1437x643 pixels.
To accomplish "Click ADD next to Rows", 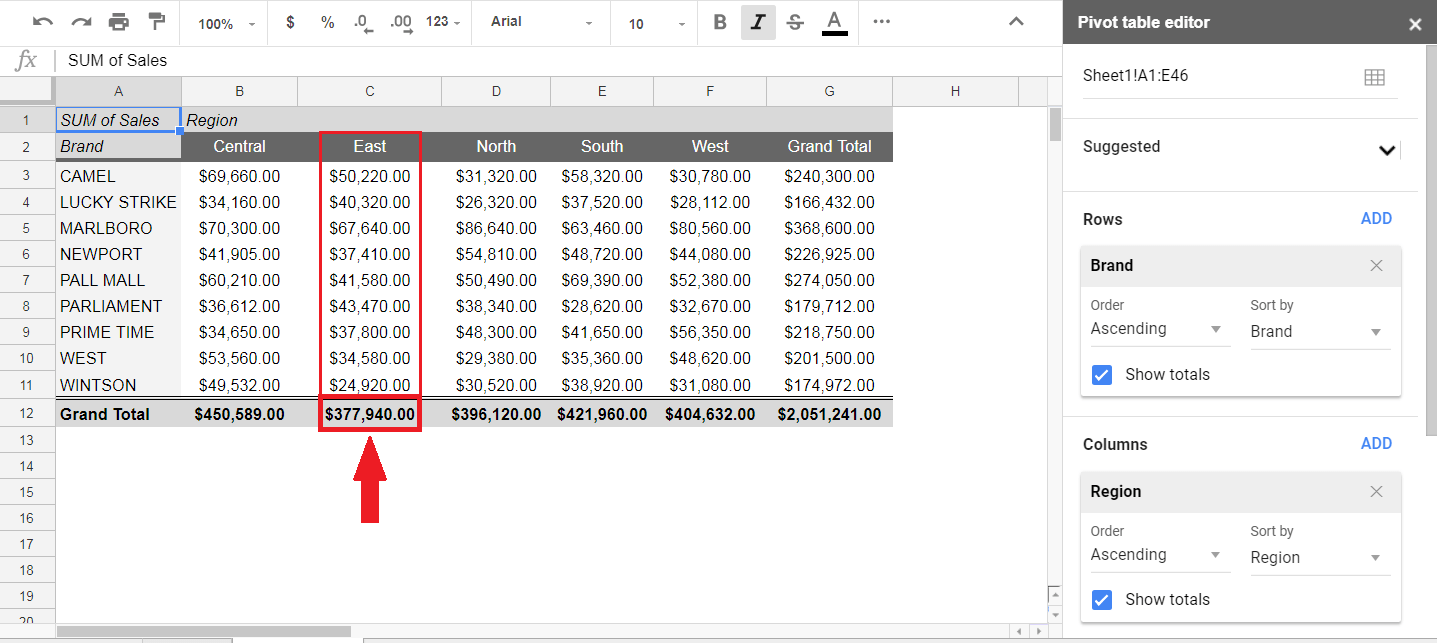I will click(1376, 219).
